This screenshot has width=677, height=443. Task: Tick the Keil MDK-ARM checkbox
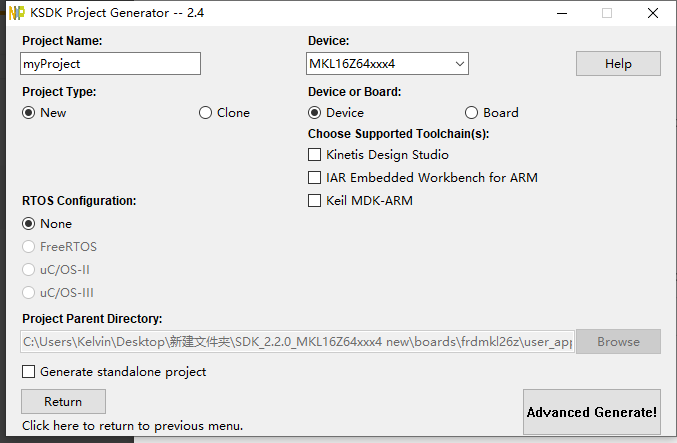(315, 201)
